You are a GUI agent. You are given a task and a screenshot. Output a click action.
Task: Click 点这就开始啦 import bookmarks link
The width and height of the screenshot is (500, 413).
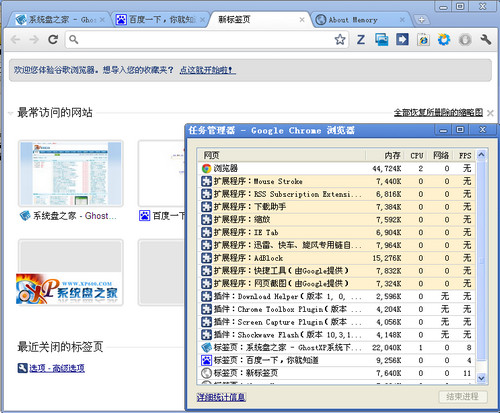(x=208, y=70)
